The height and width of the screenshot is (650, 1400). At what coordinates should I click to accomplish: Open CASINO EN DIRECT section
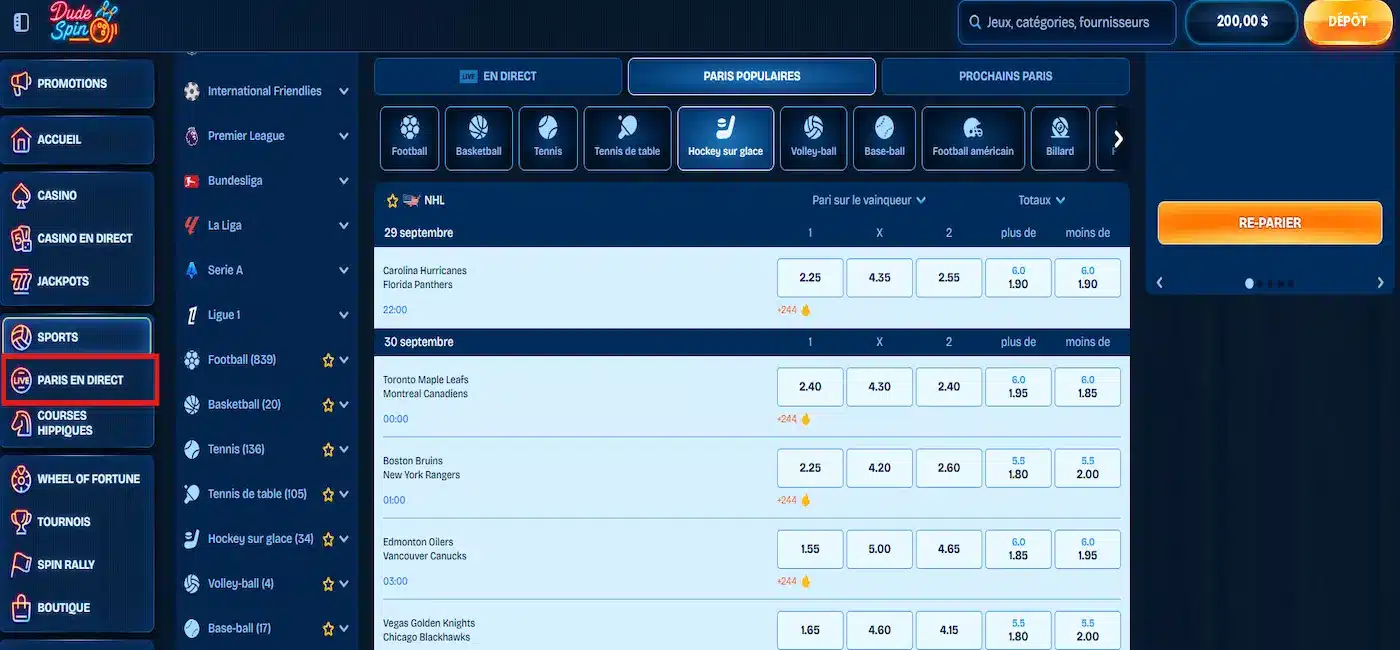pos(78,238)
